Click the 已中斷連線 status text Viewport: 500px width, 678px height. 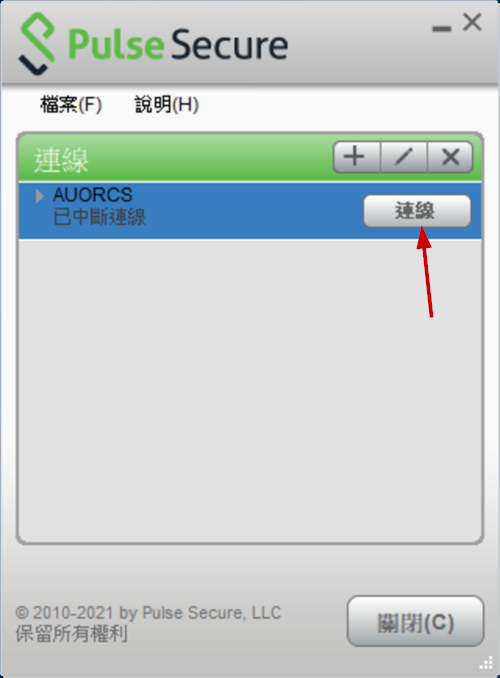(x=99, y=217)
